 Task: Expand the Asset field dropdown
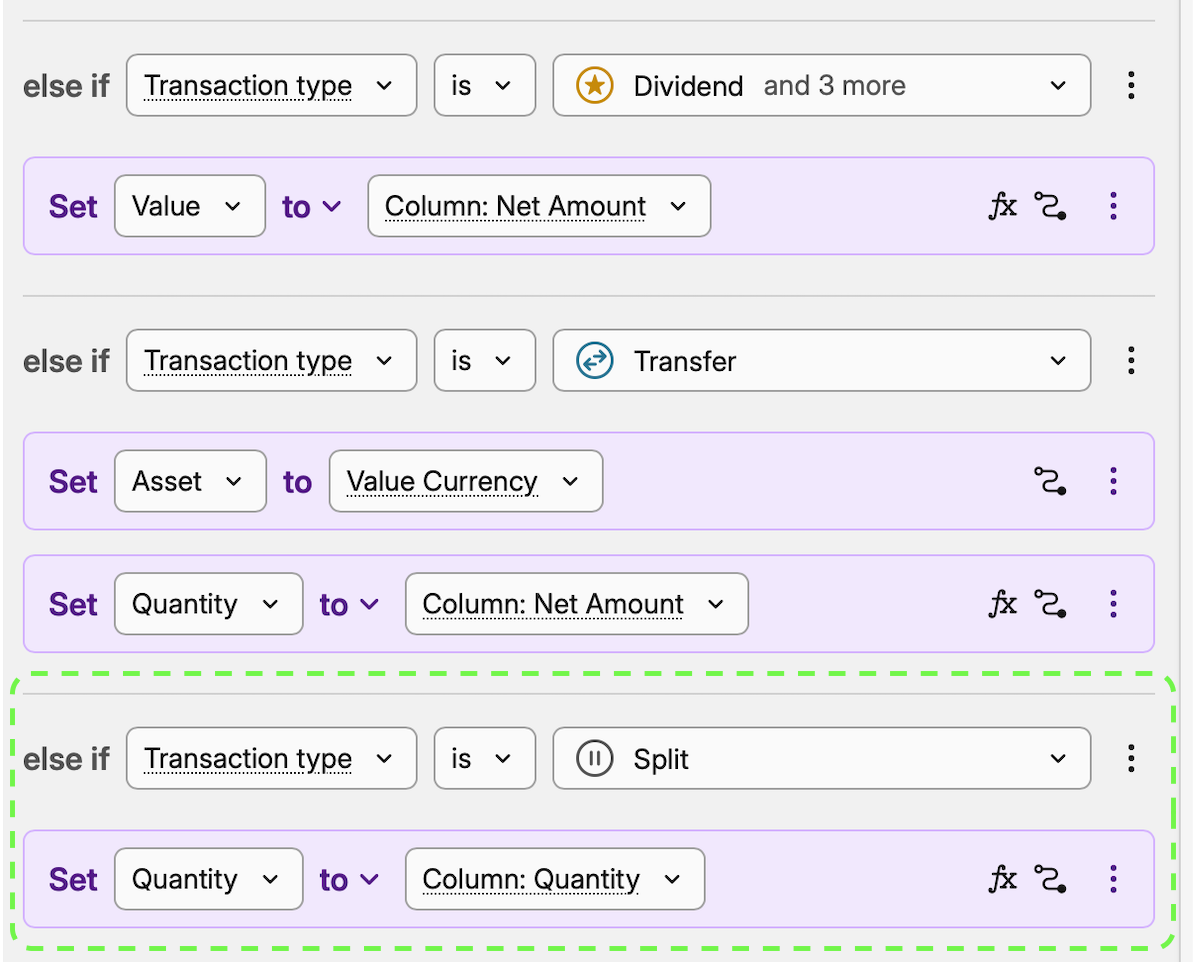pyautogui.click(x=190, y=481)
